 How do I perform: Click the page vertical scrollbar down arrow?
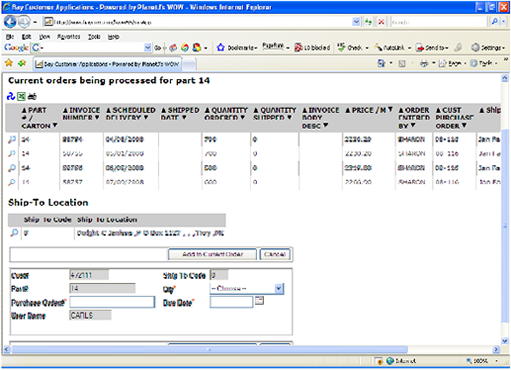[x=505, y=341]
